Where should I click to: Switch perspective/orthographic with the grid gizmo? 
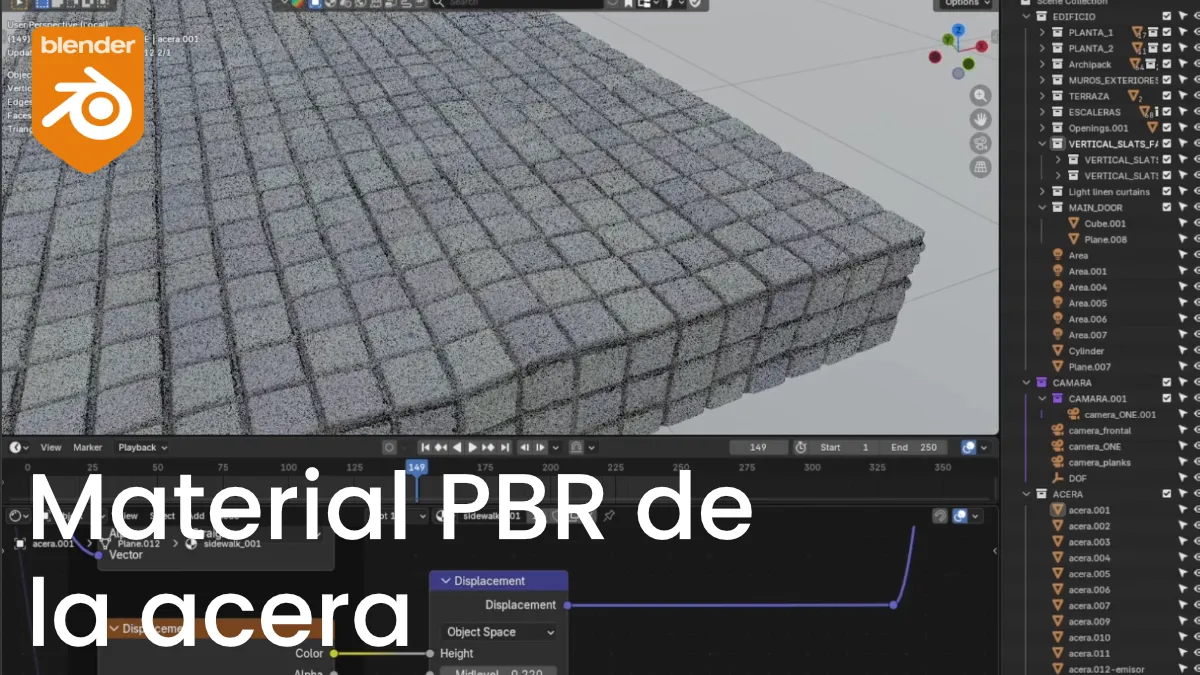981,167
